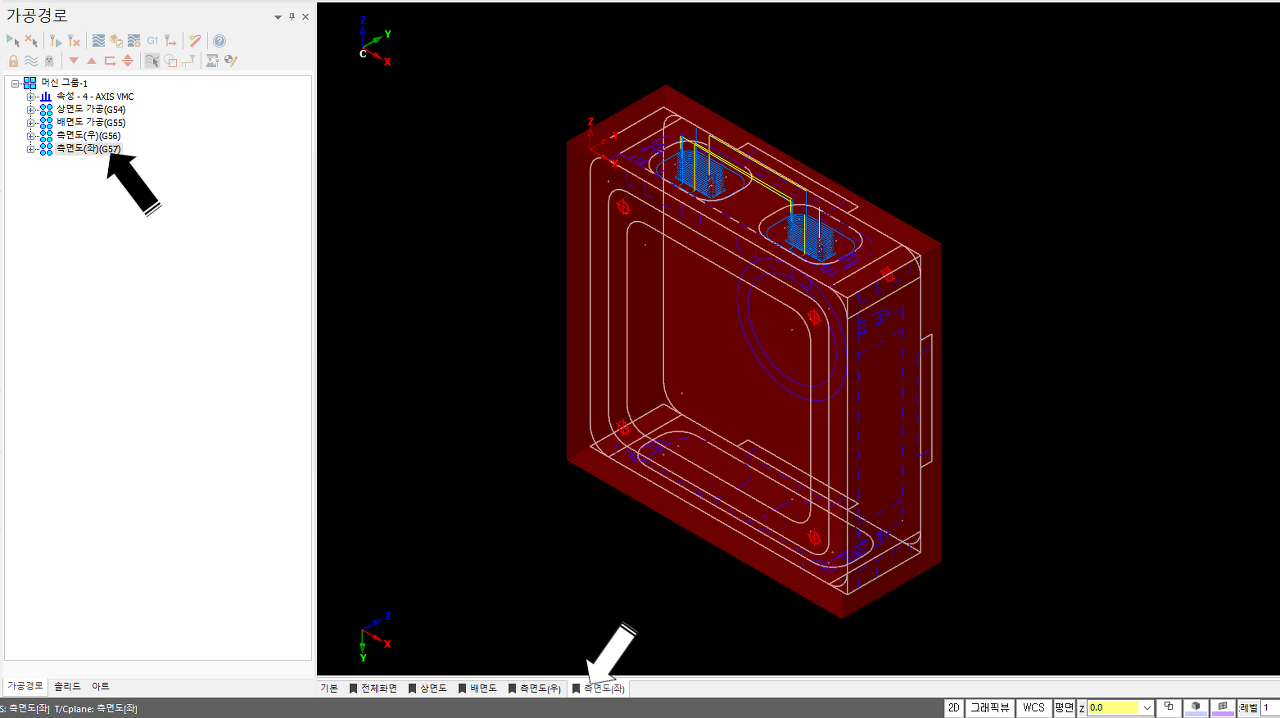
Task: Switch to 솔리드 manager tab
Action: click(67, 686)
